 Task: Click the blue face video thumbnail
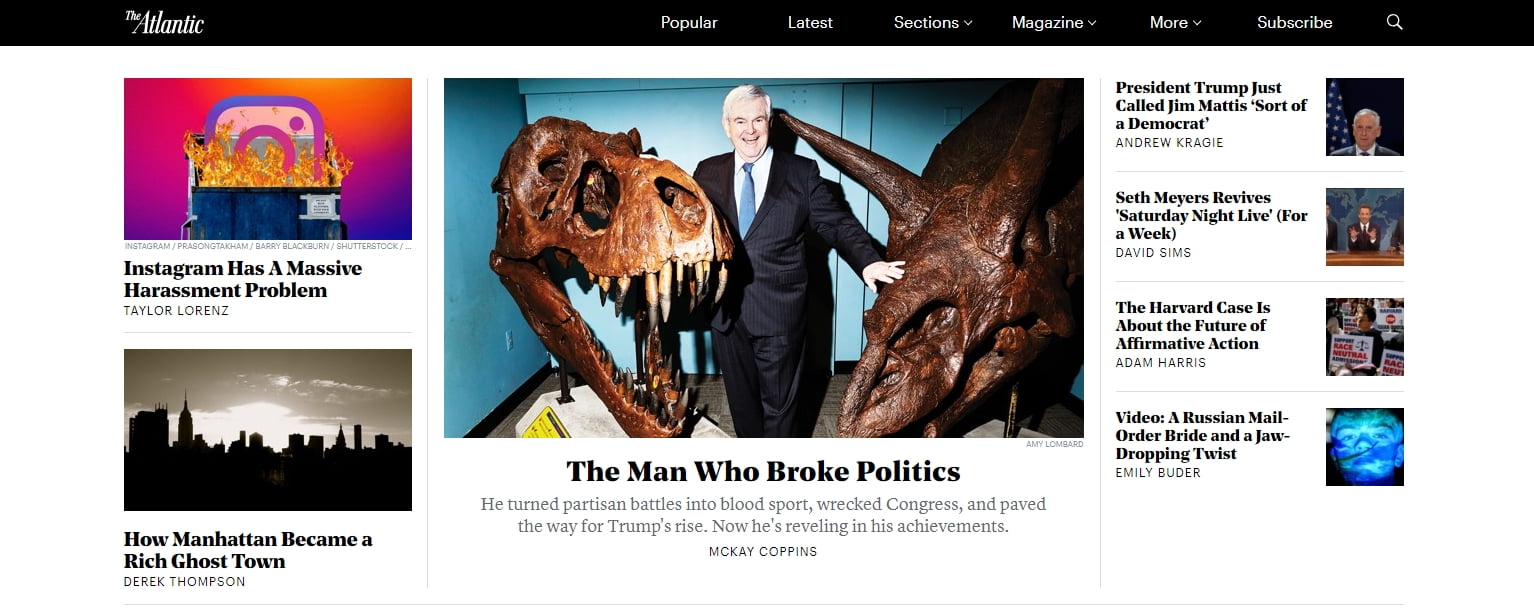[1365, 447]
